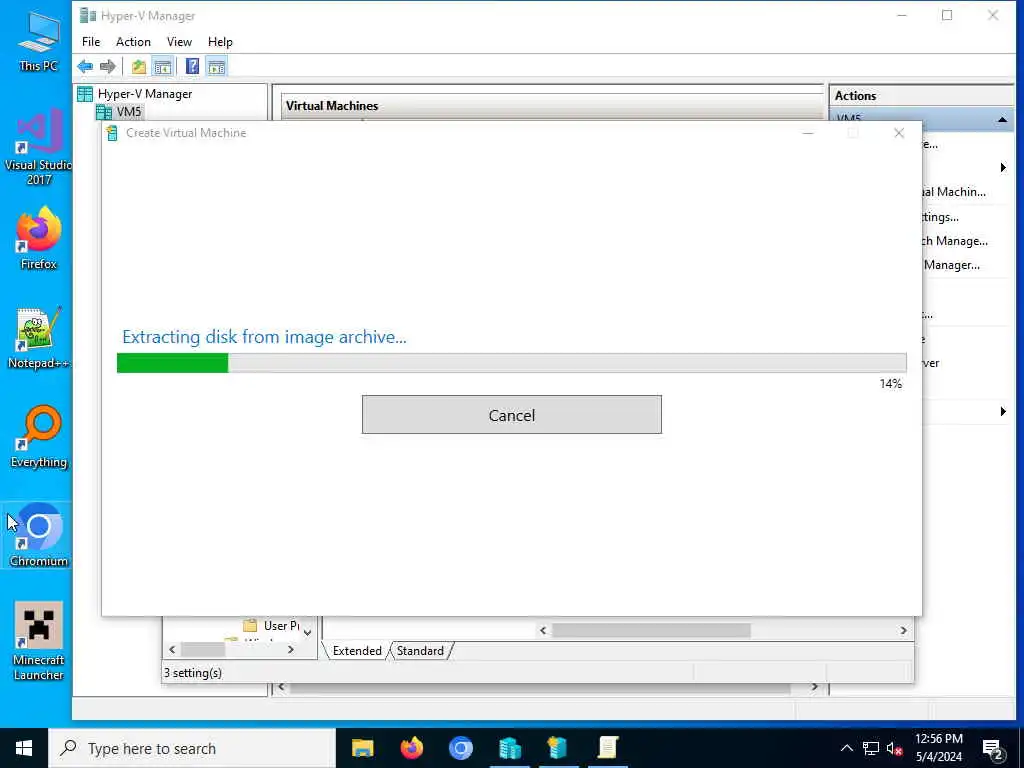Screen dimensions: 1024x768
Task: Click the muted volume icon in tray
Action: [x=894, y=748]
